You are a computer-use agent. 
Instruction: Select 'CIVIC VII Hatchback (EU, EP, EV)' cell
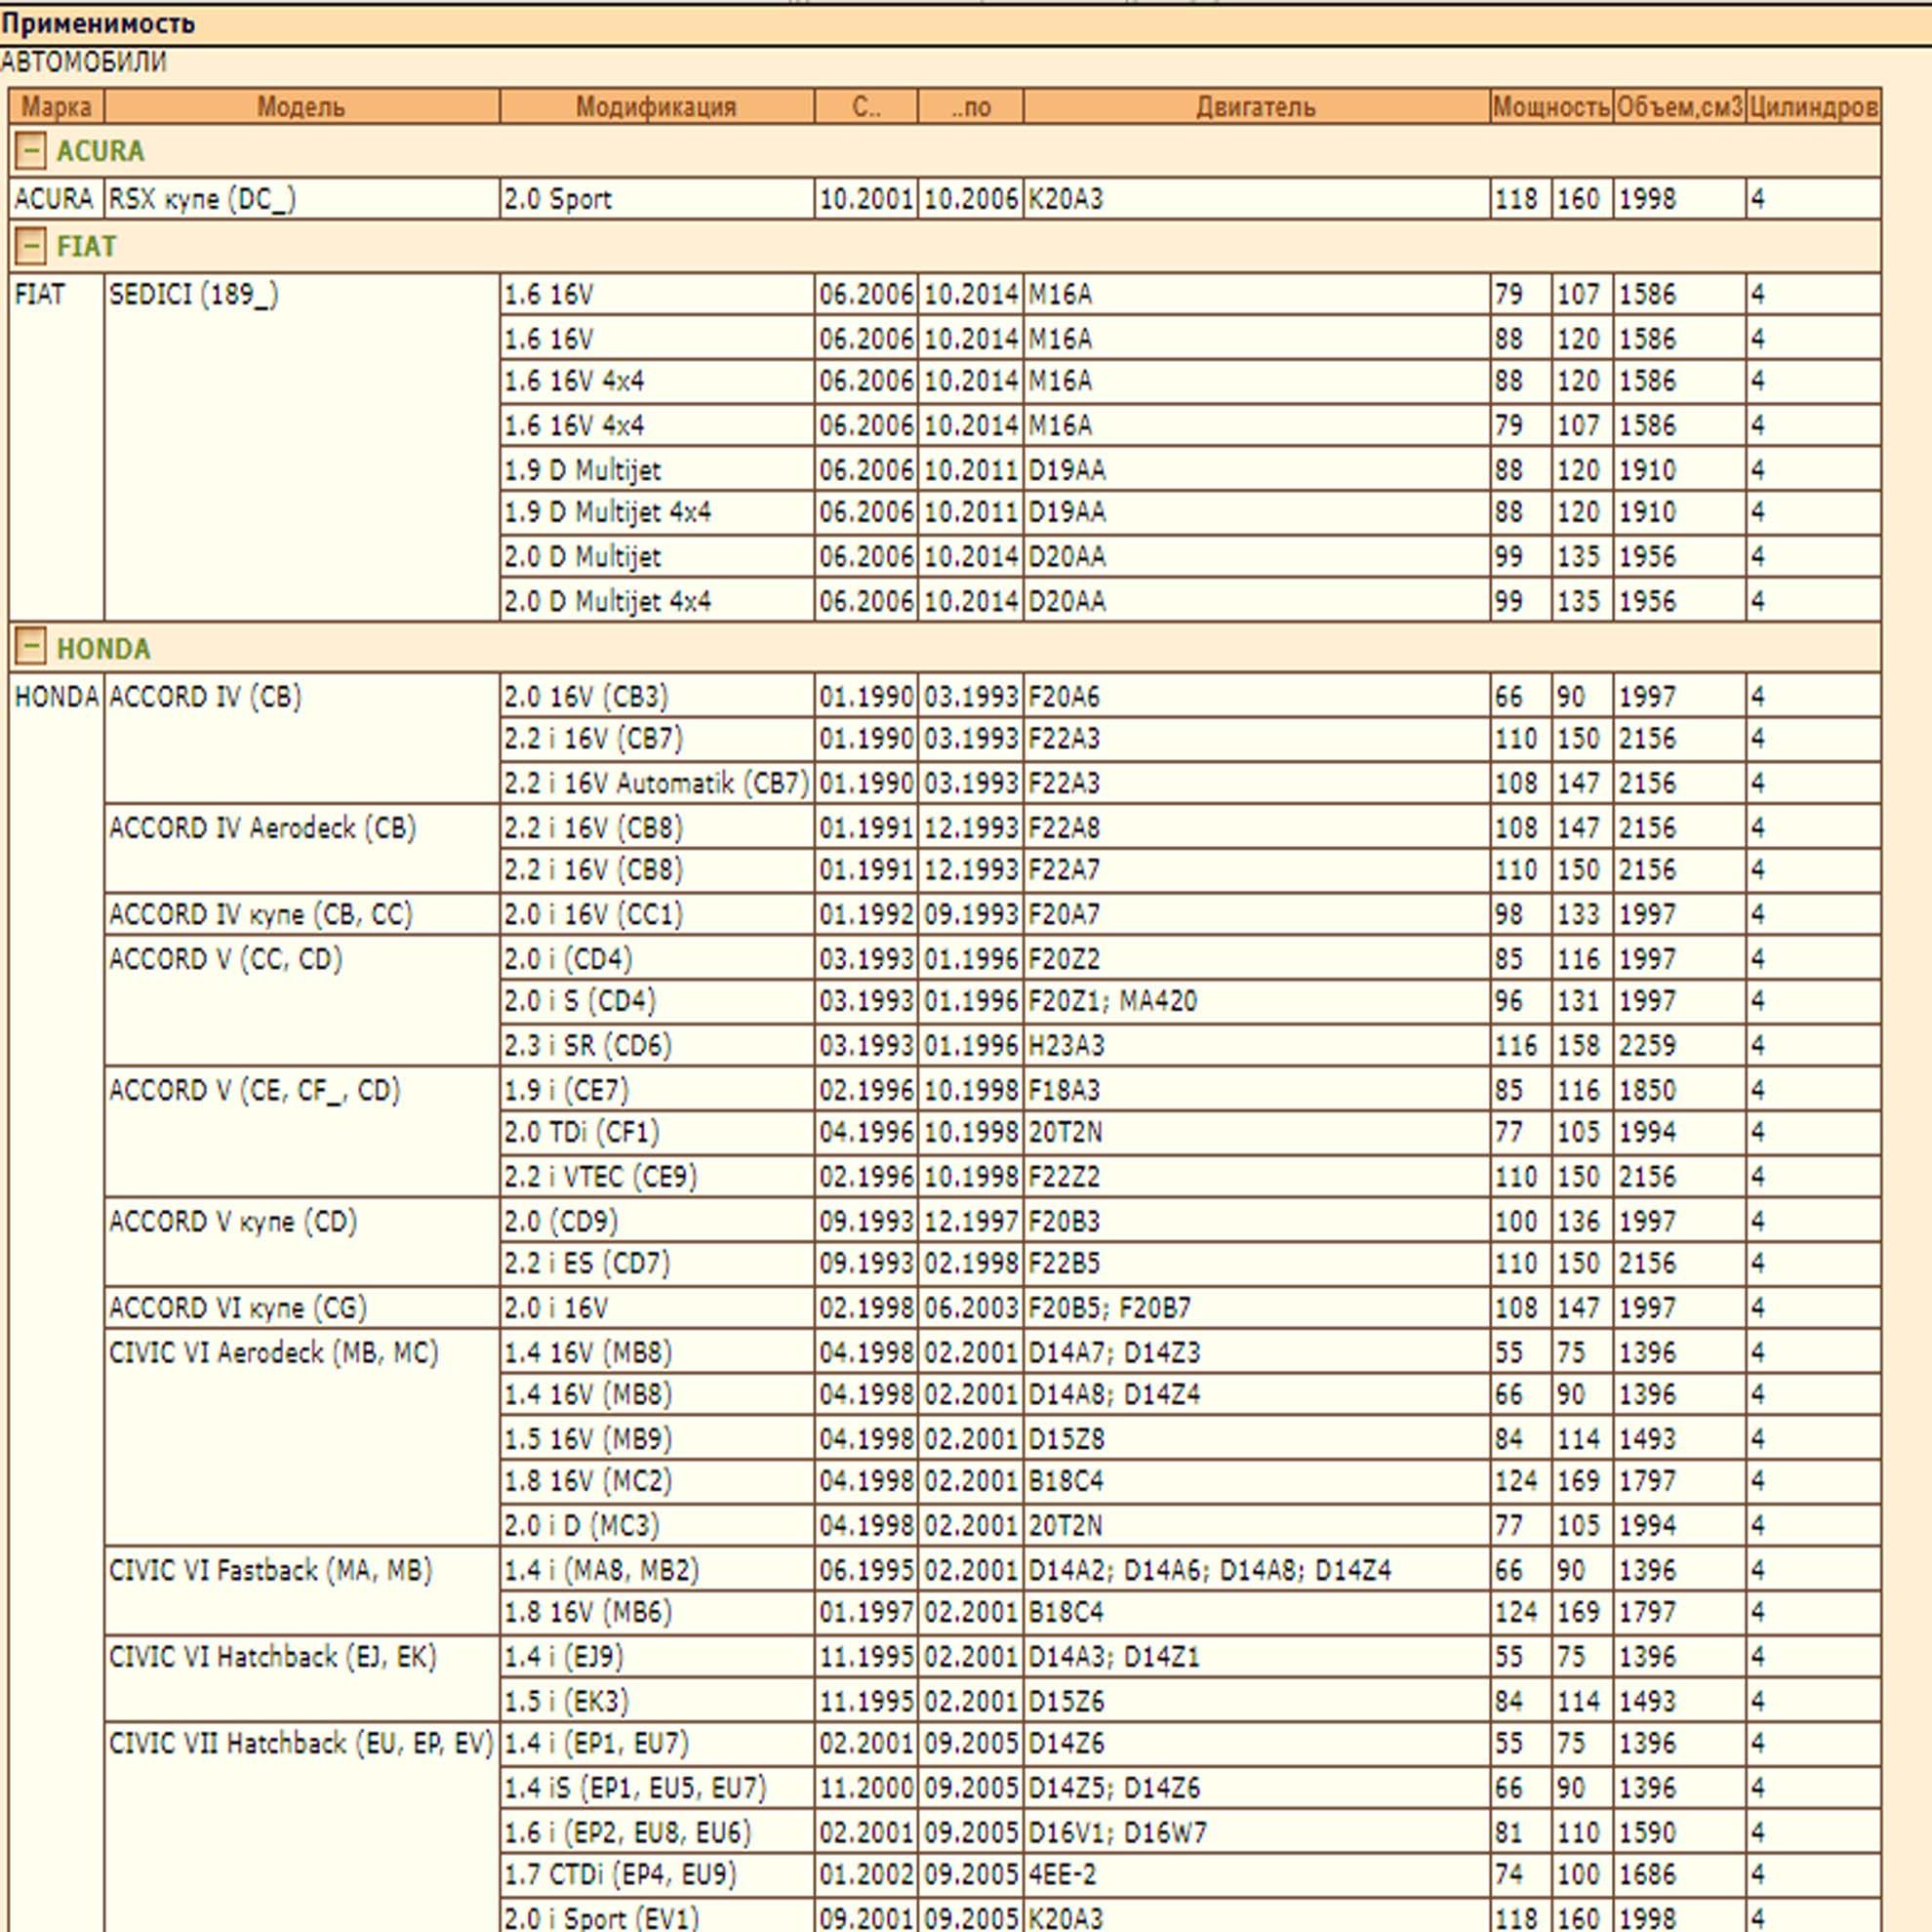click(x=301, y=1828)
